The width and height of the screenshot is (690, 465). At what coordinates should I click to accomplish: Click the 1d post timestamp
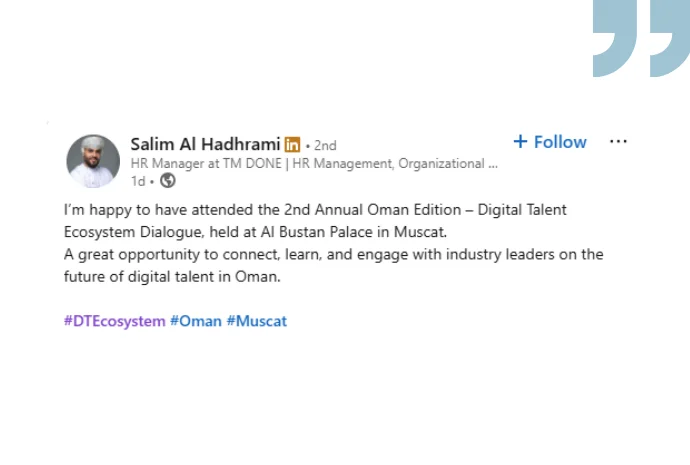coord(138,181)
